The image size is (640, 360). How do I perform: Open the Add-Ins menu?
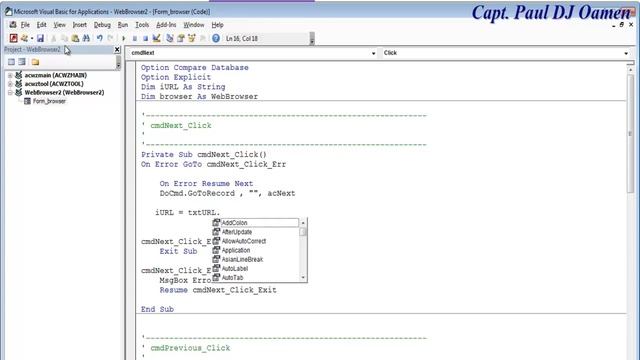pos(166,25)
